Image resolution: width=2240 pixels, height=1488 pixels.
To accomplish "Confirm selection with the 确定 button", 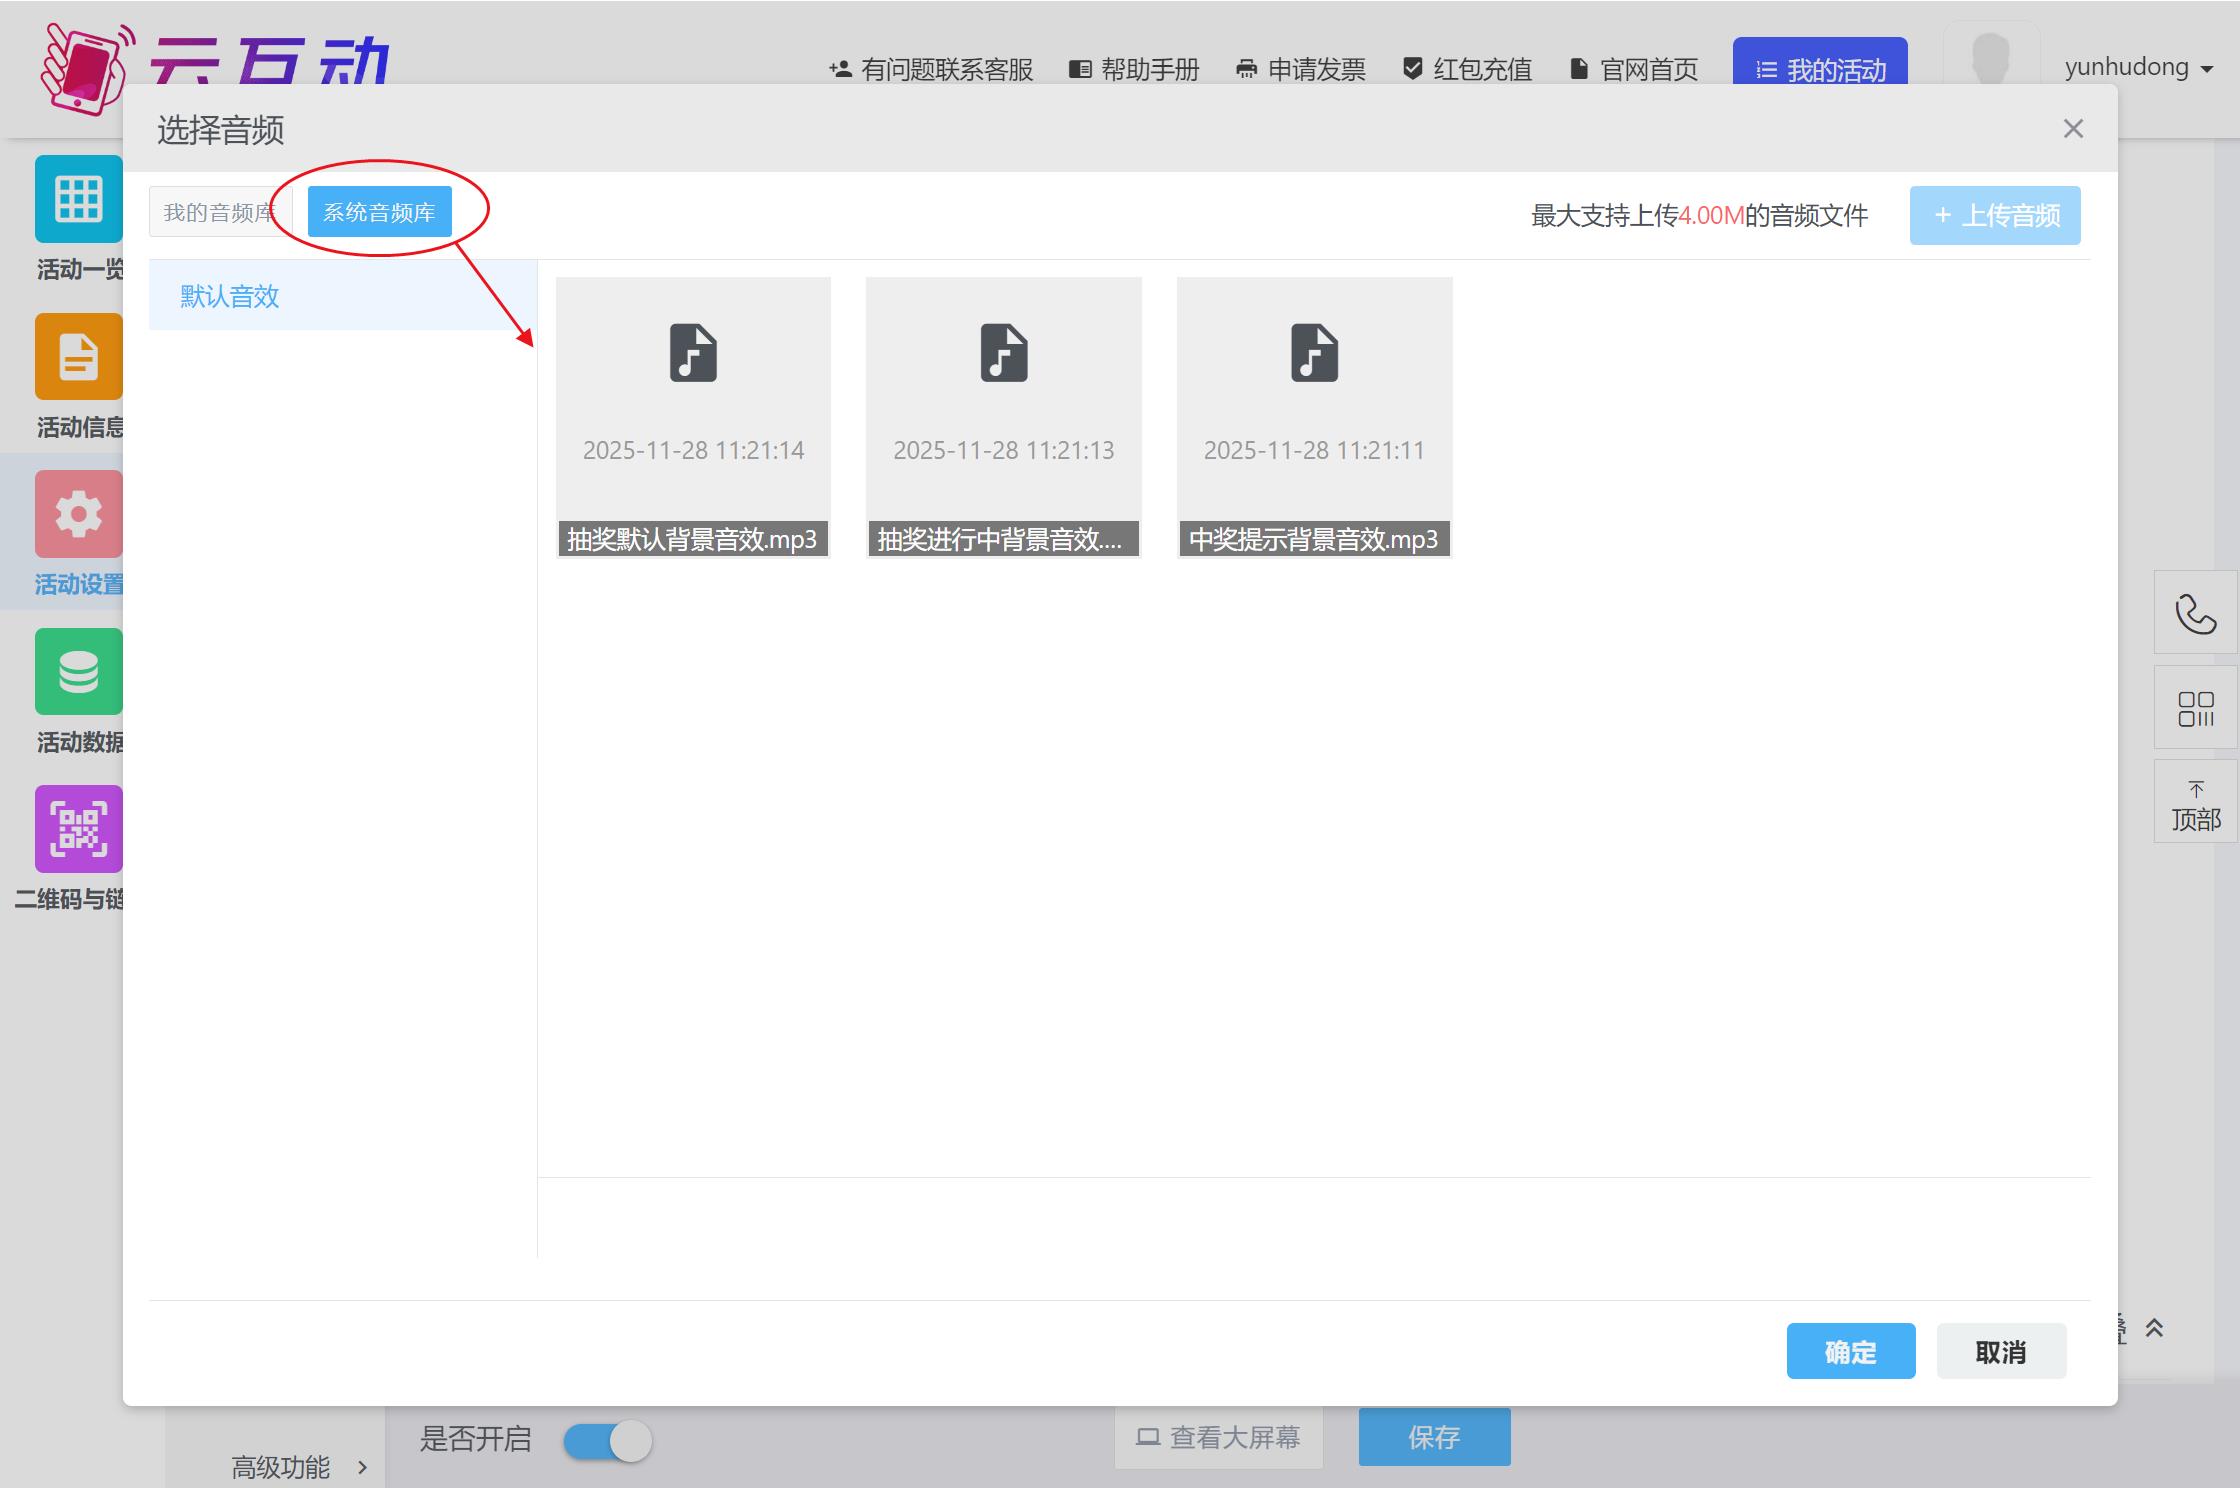I will coord(1850,1351).
